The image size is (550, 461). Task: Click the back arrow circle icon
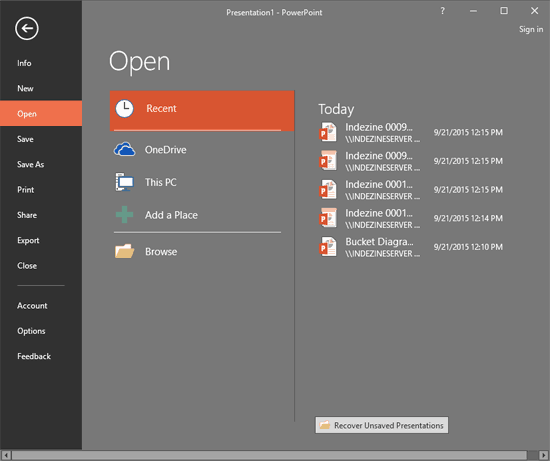[27, 28]
